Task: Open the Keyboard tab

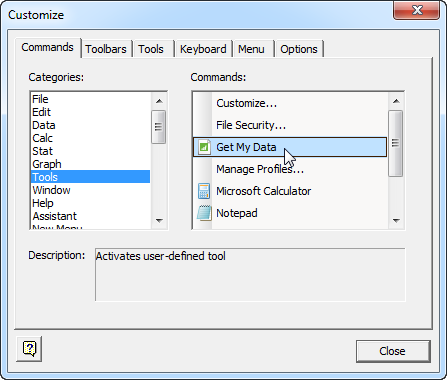Action: point(203,49)
